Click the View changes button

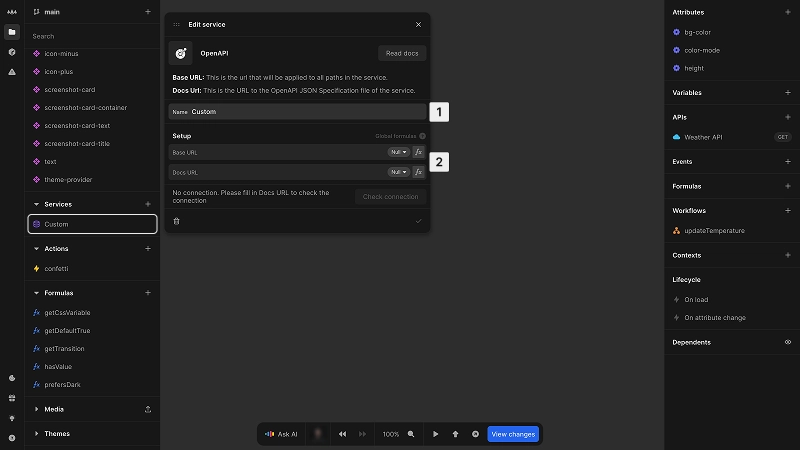pyautogui.click(x=513, y=434)
